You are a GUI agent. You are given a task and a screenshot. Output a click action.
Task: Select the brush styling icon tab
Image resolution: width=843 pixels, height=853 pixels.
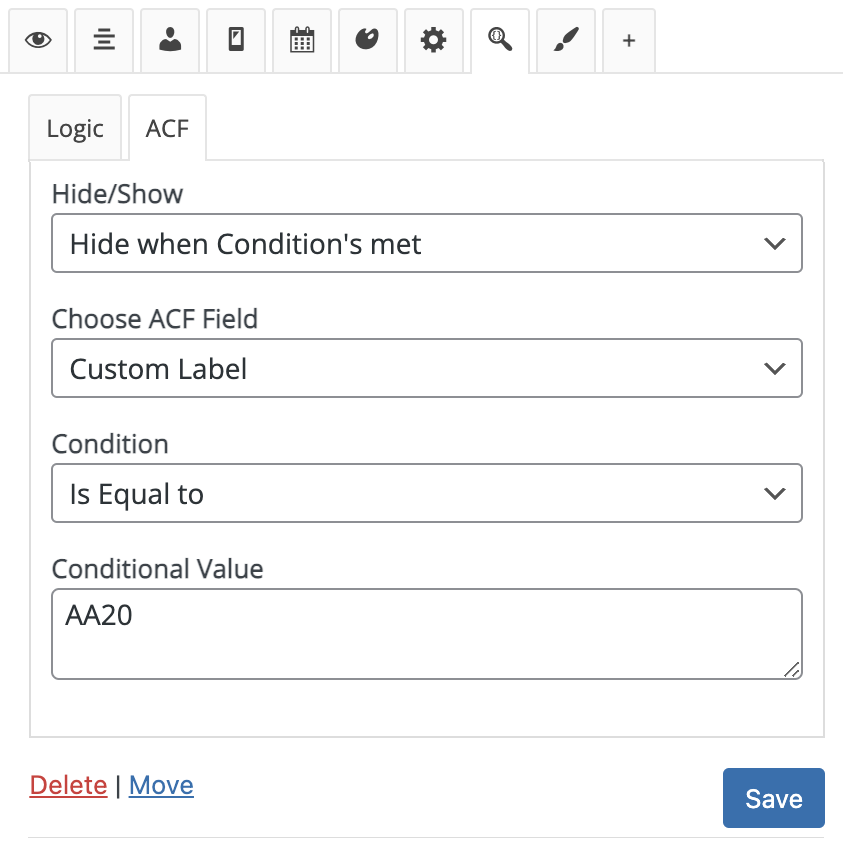(565, 39)
